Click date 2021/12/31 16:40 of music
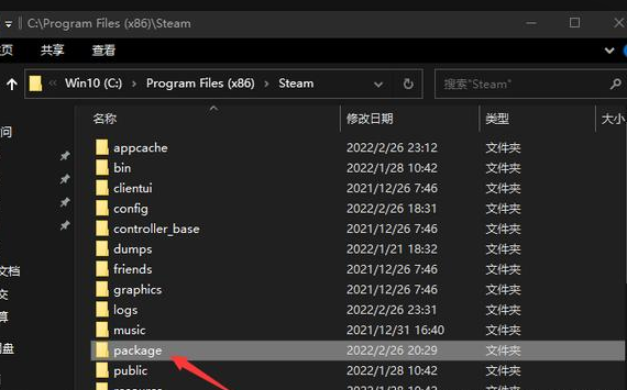The image size is (627, 390). click(x=395, y=330)
